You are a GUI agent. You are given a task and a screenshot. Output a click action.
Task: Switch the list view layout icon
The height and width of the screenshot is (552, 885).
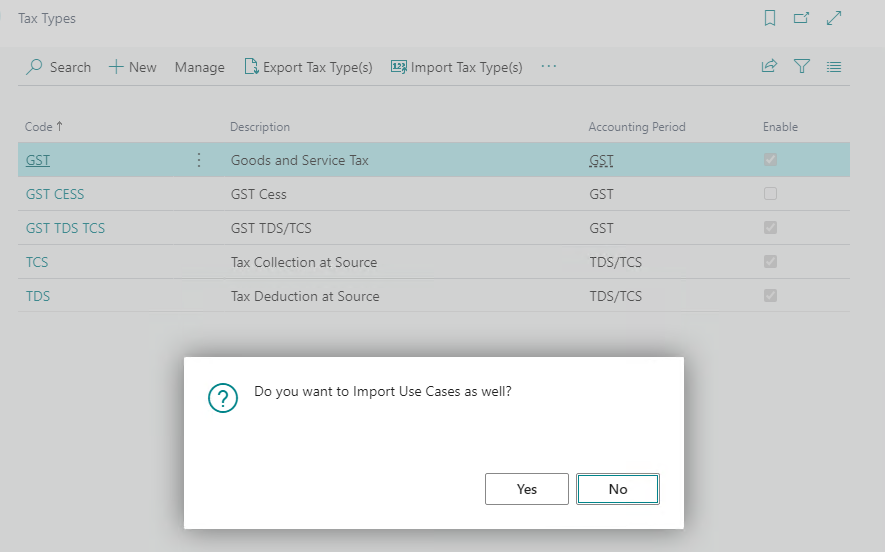tap(833, 67)
